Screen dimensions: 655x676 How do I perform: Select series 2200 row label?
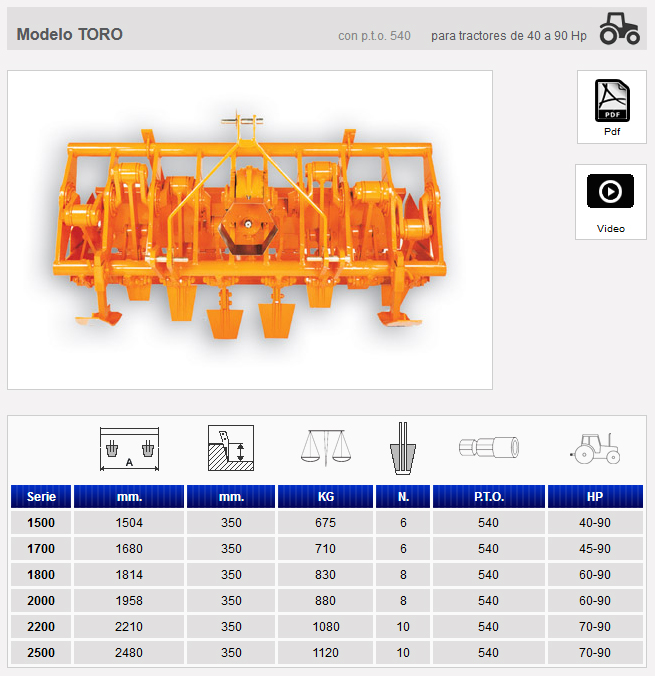[41, 626]
